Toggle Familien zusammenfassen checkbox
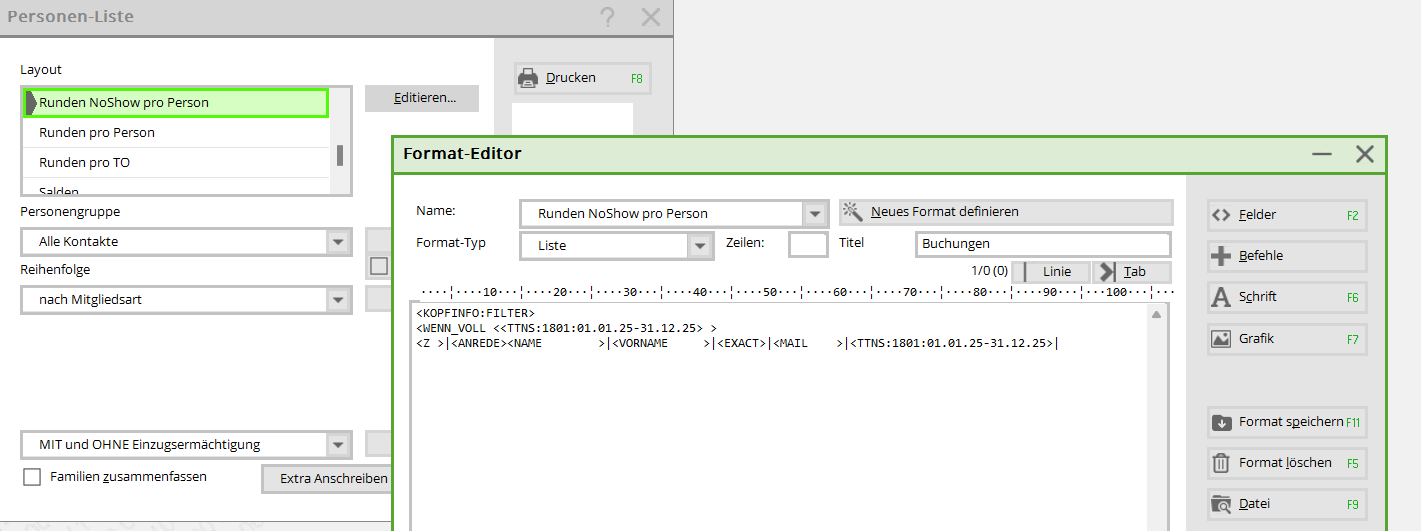1421x531 pixels. coord(32,477)
